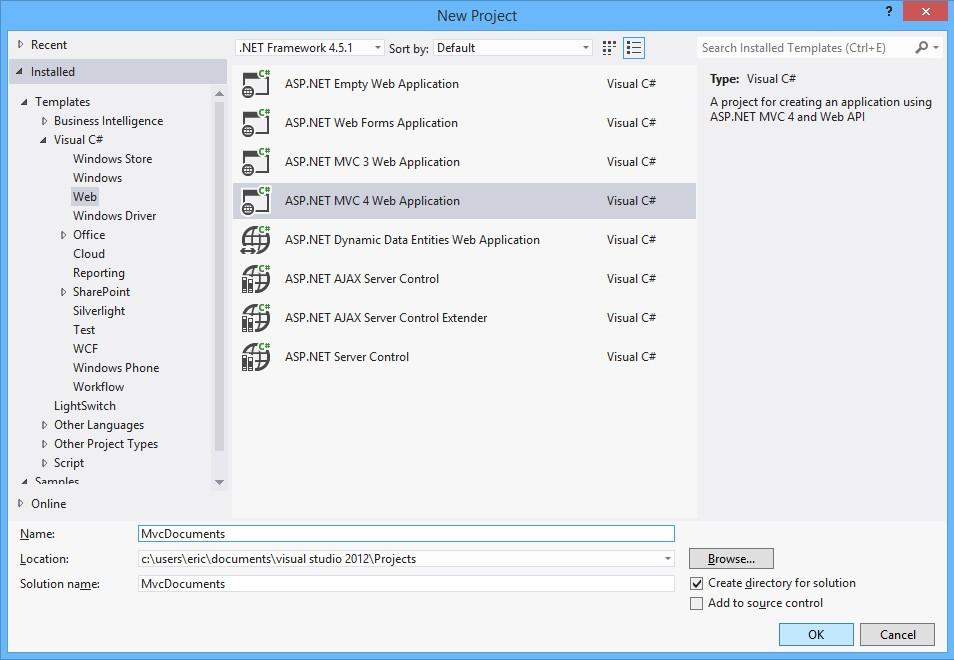Screen dimensions: 954x660
Task: Enable Add to source control checkbox
Action: 697,603
